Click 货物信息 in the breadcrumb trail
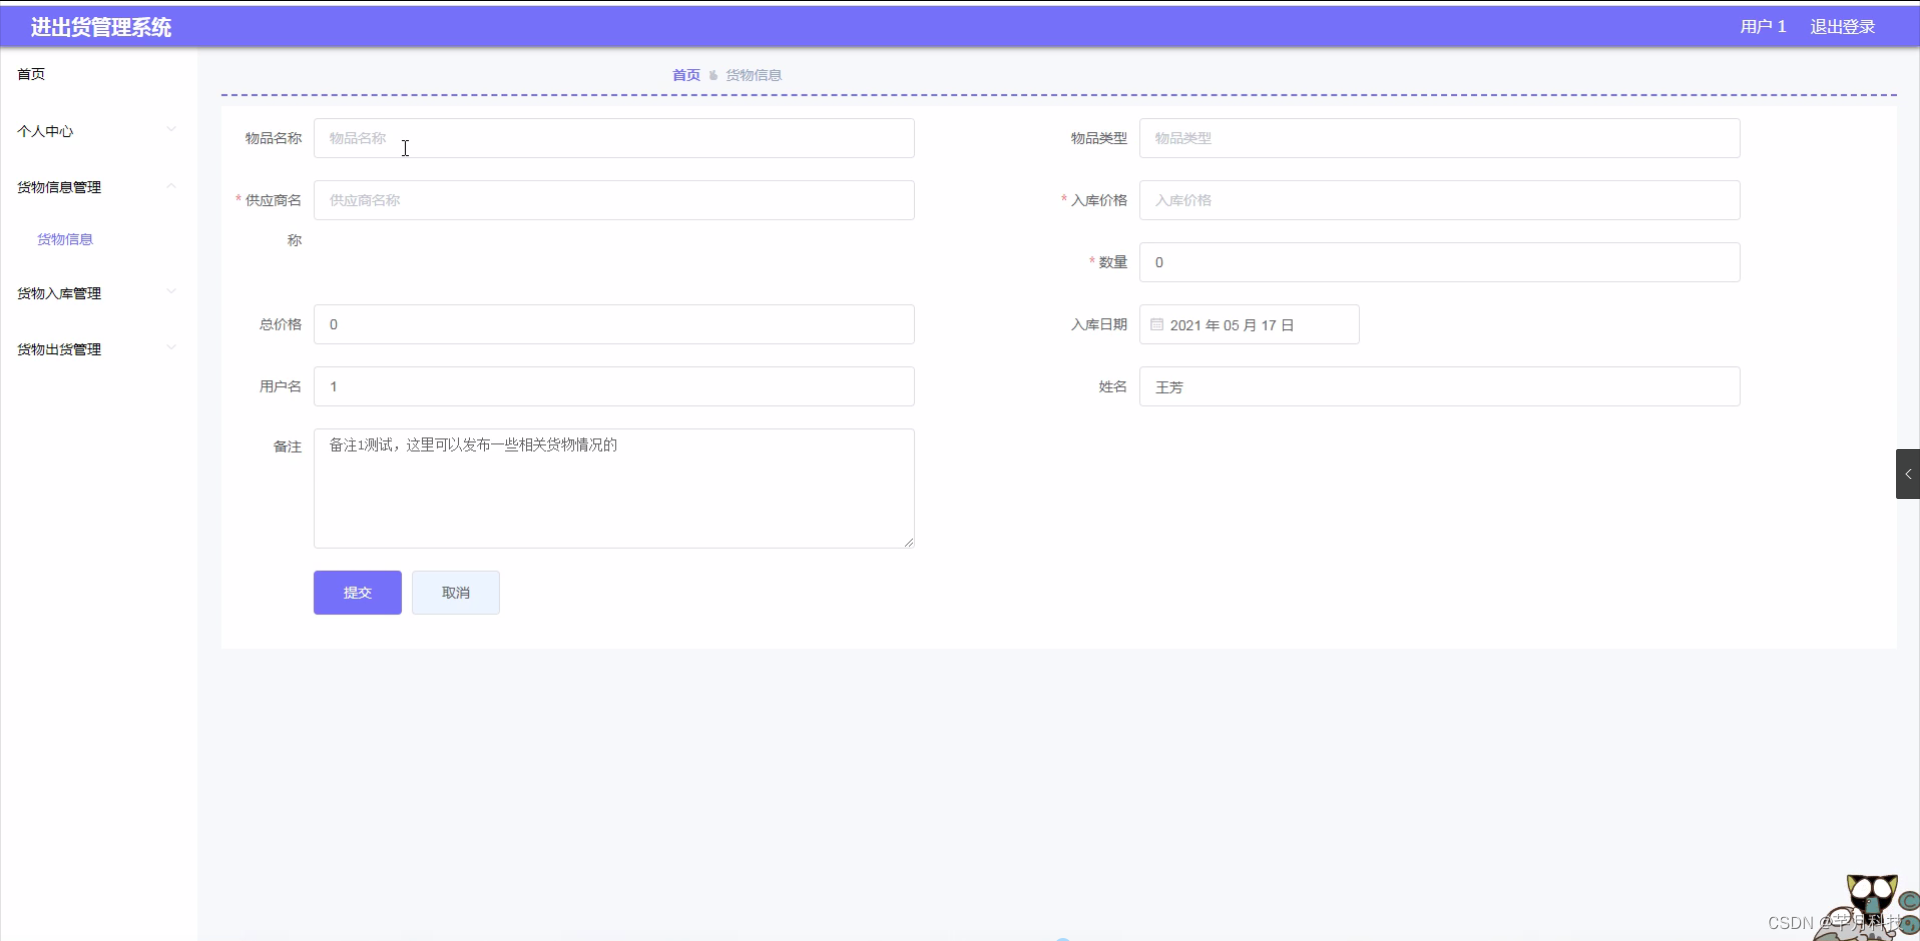1920x941 pixels. [x=754, y=75]
